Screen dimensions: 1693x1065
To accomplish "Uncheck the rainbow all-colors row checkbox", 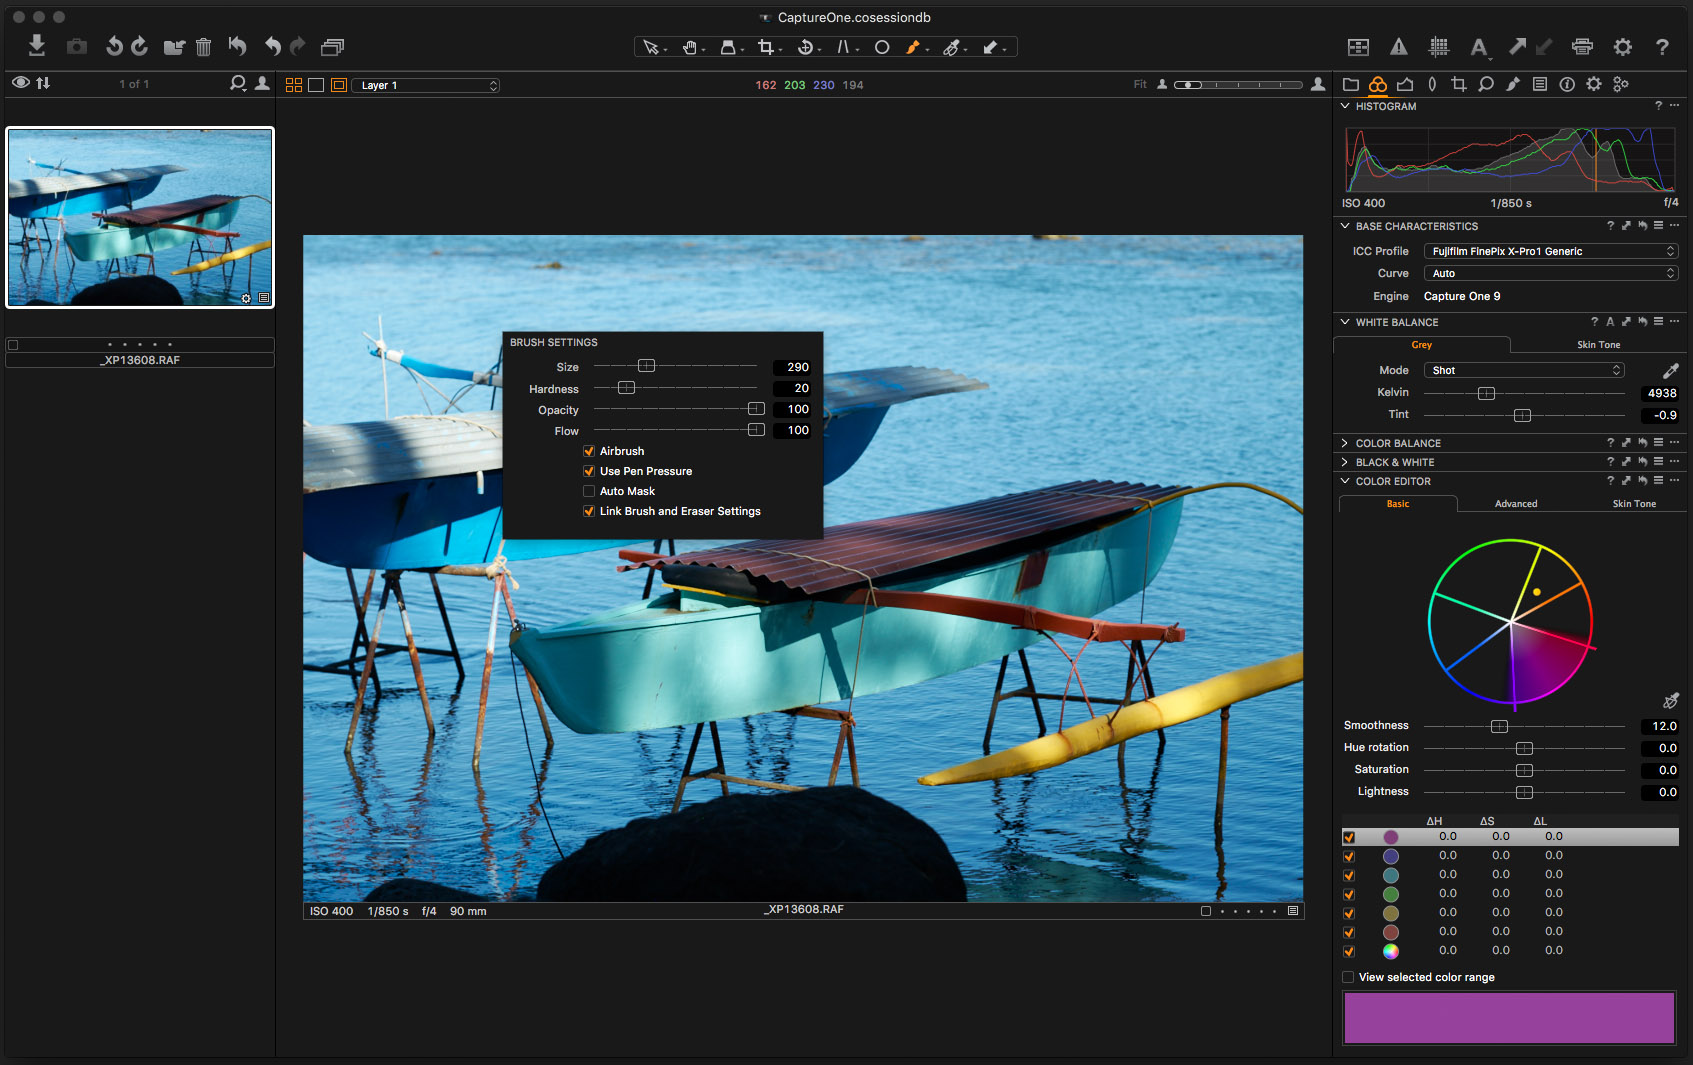I will (1349, 951).
